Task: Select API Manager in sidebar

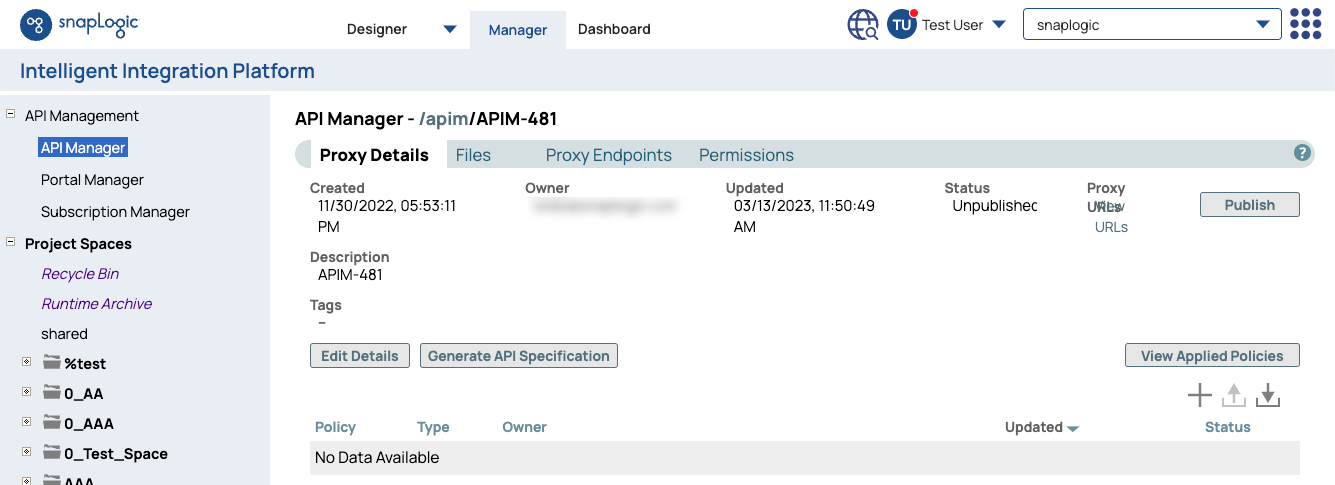Action: point(83,147)
